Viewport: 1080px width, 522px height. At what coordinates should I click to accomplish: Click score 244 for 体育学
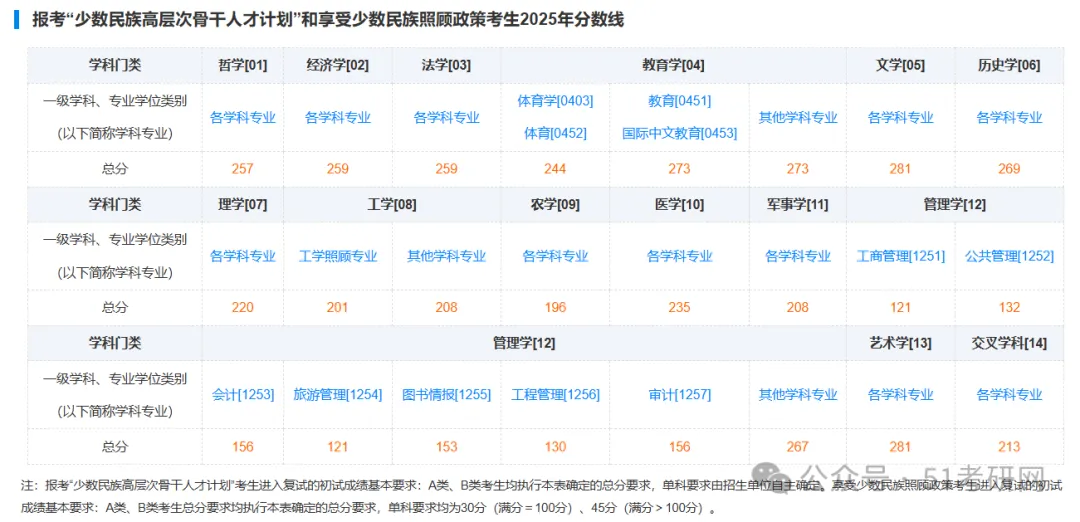[x=555, y=169]
